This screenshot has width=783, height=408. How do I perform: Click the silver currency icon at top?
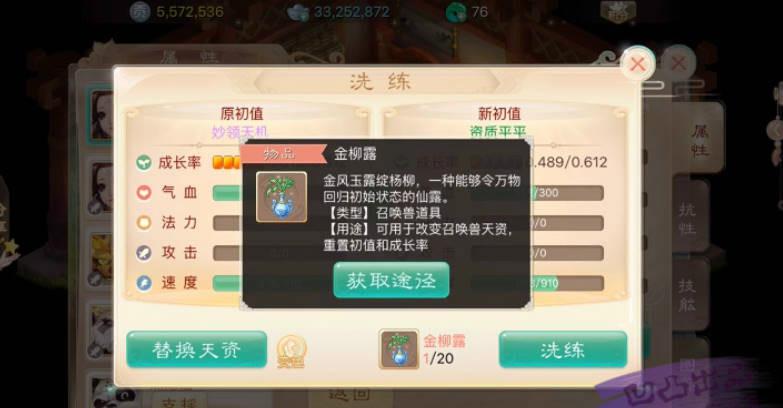pos(299,12)
